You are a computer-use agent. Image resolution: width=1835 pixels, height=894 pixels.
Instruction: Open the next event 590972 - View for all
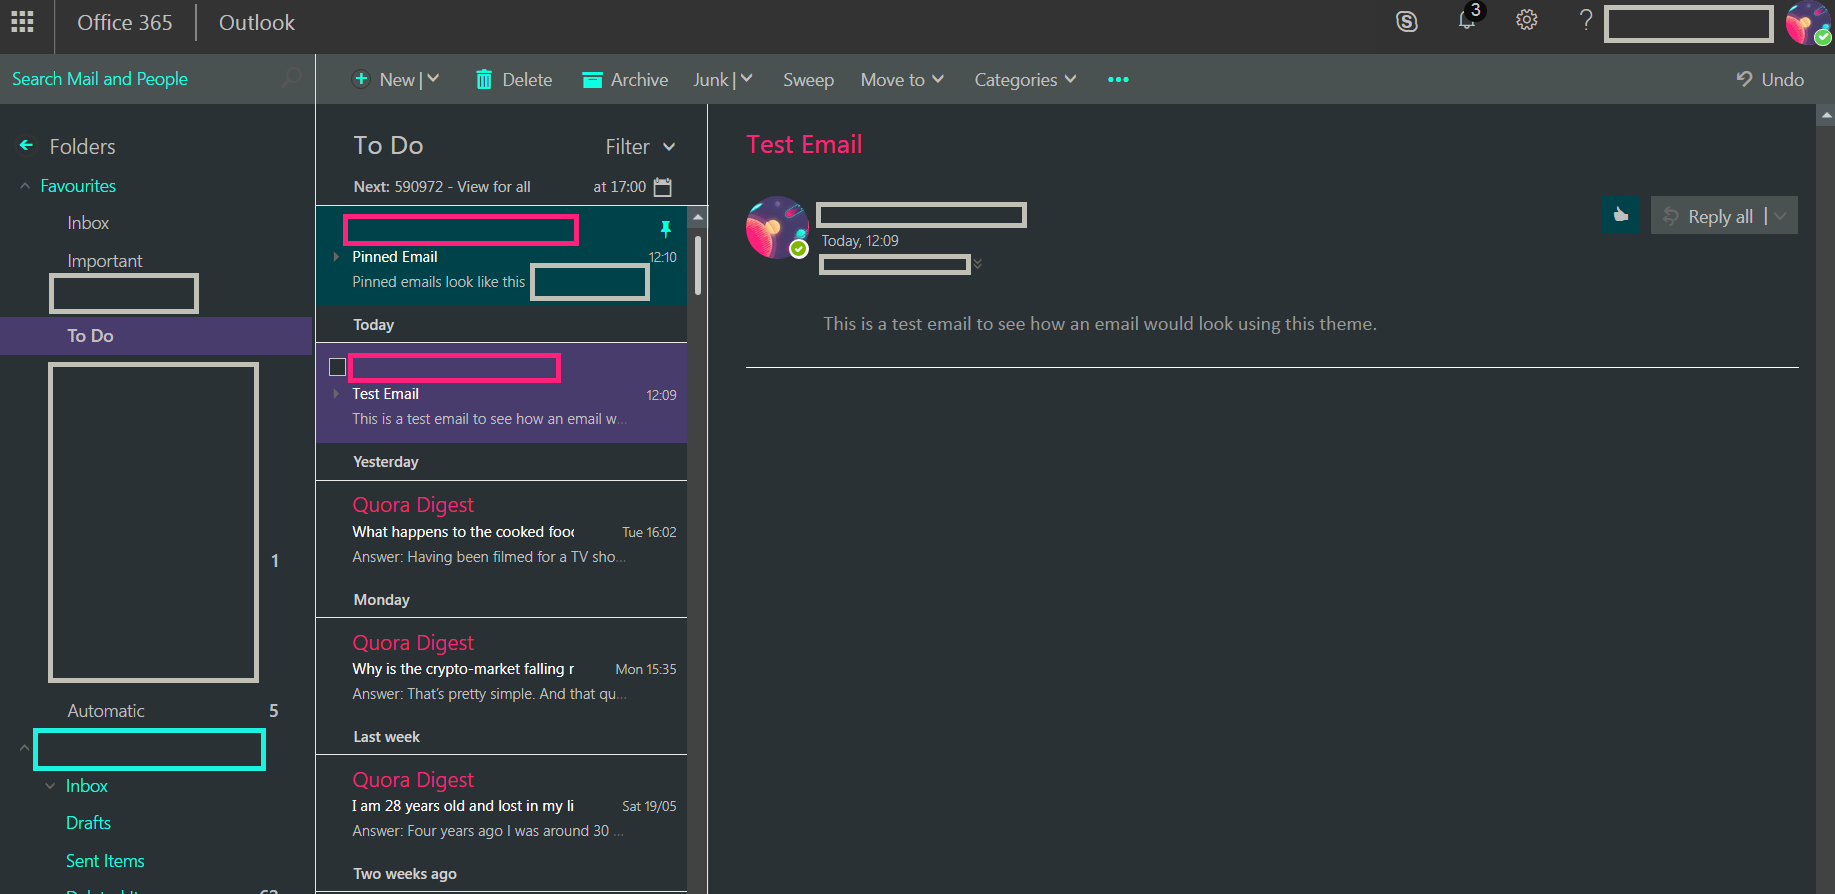point(463,187)
